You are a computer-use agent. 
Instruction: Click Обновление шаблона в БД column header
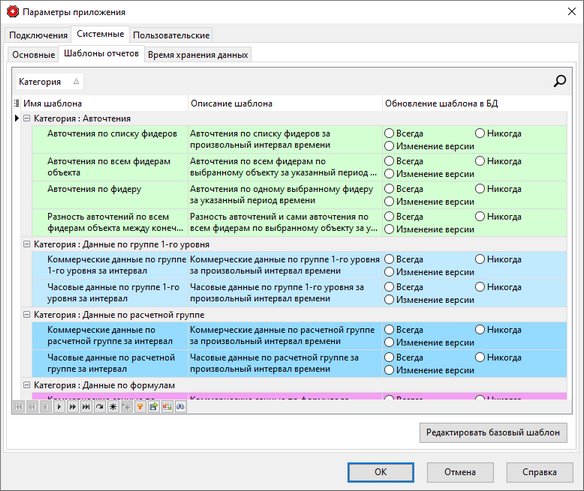pos(475,103)
